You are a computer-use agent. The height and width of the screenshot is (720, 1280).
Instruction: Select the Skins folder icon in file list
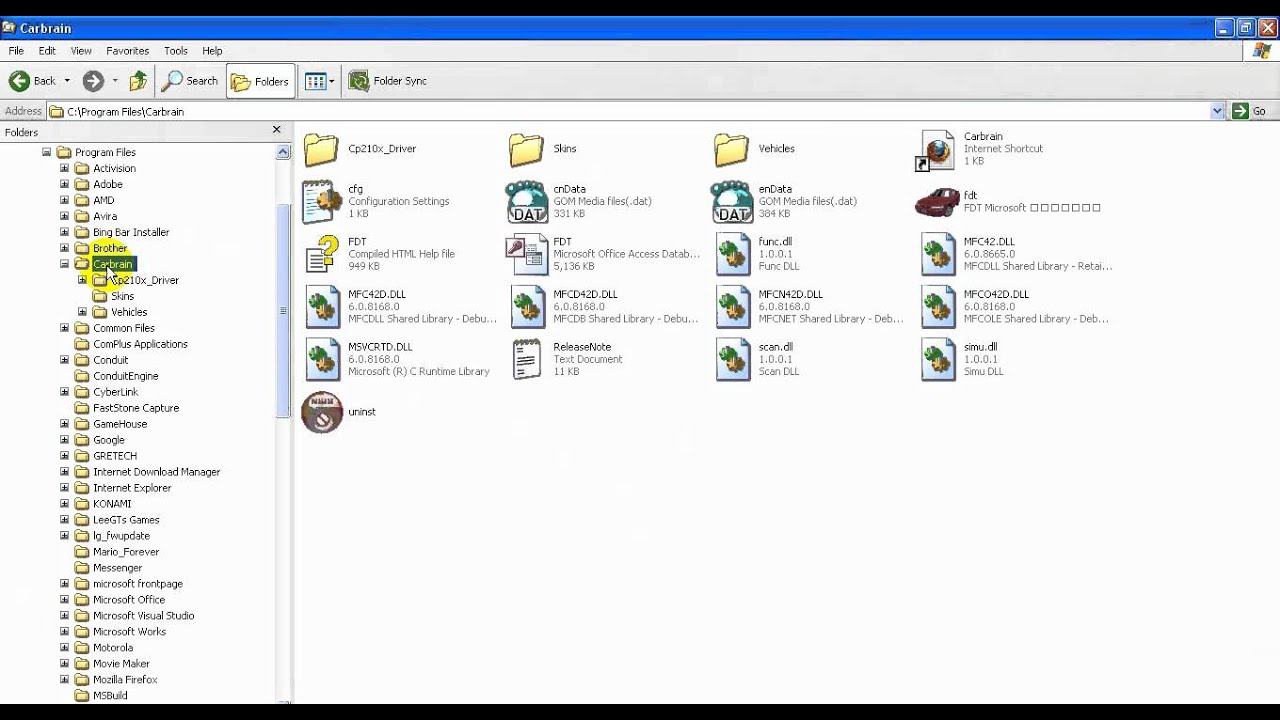click(526, 149)
